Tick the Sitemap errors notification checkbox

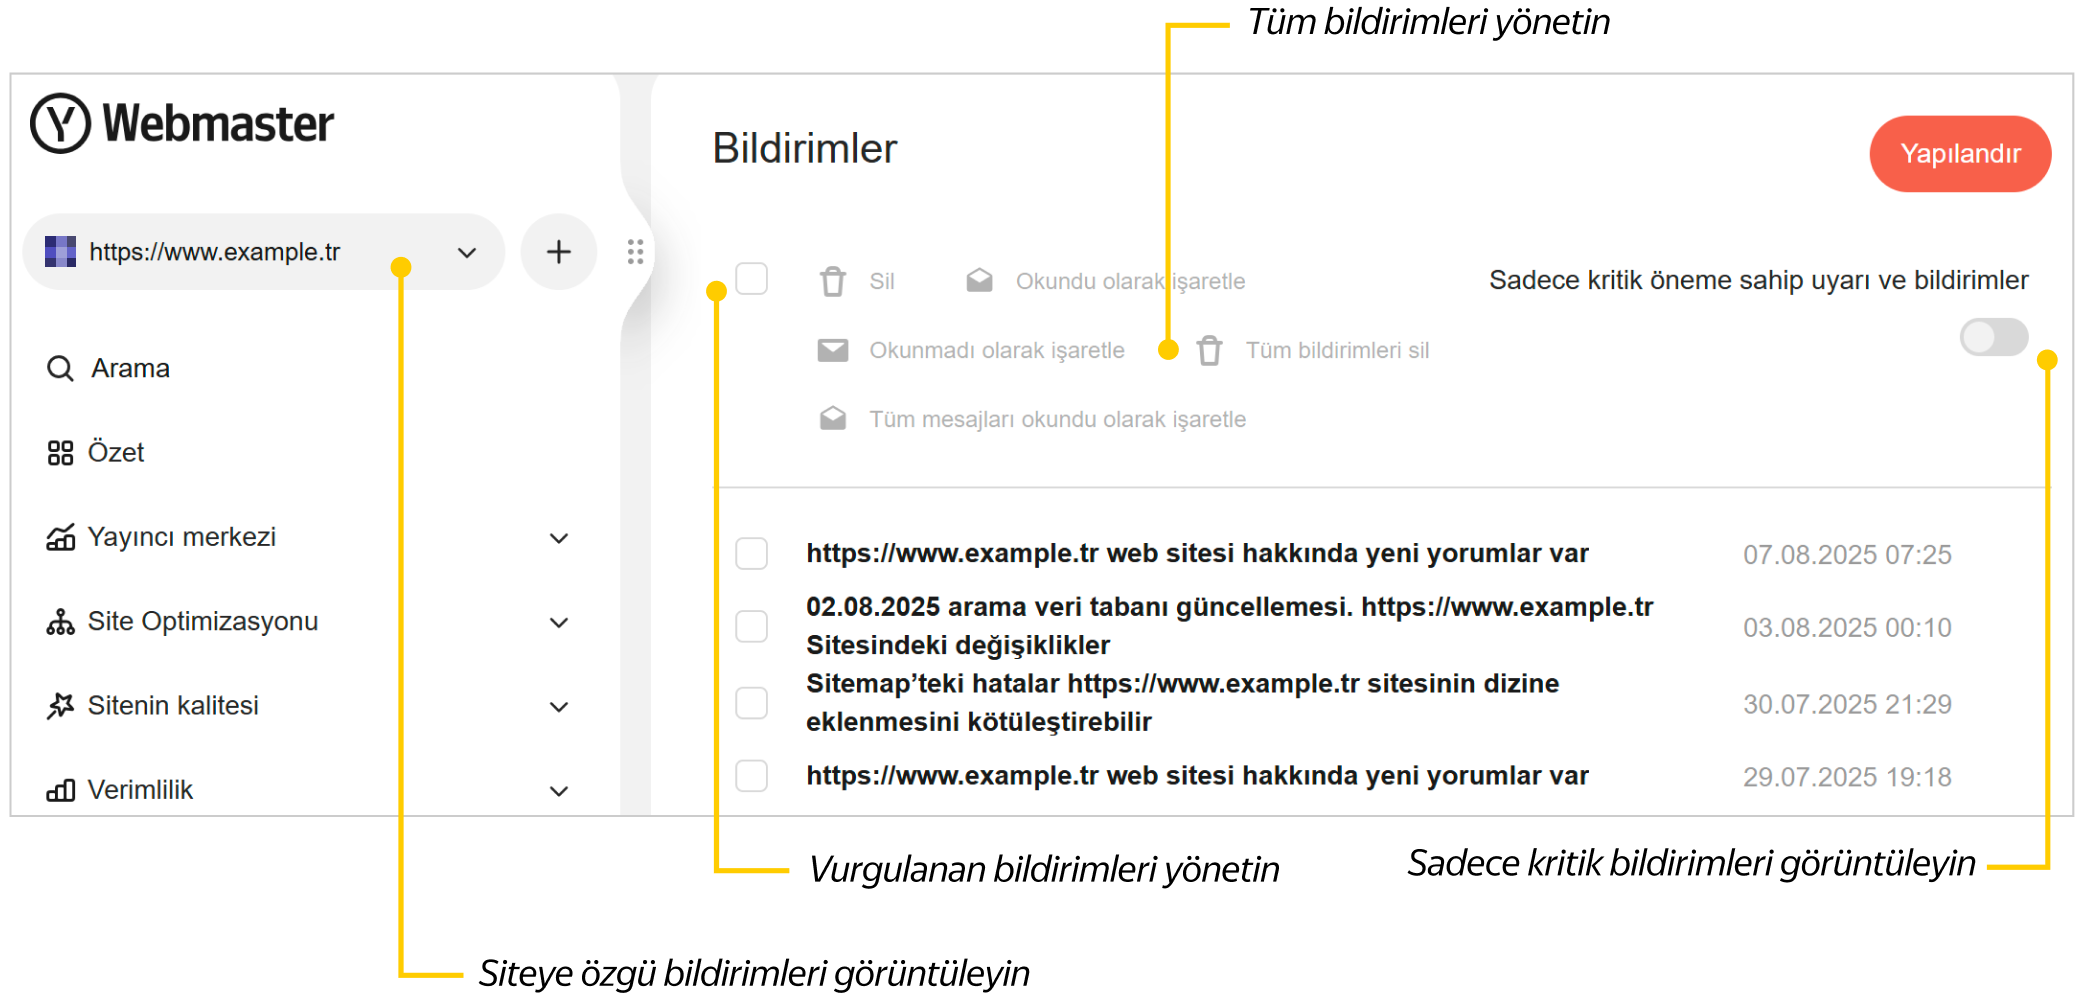click(751, 703)
